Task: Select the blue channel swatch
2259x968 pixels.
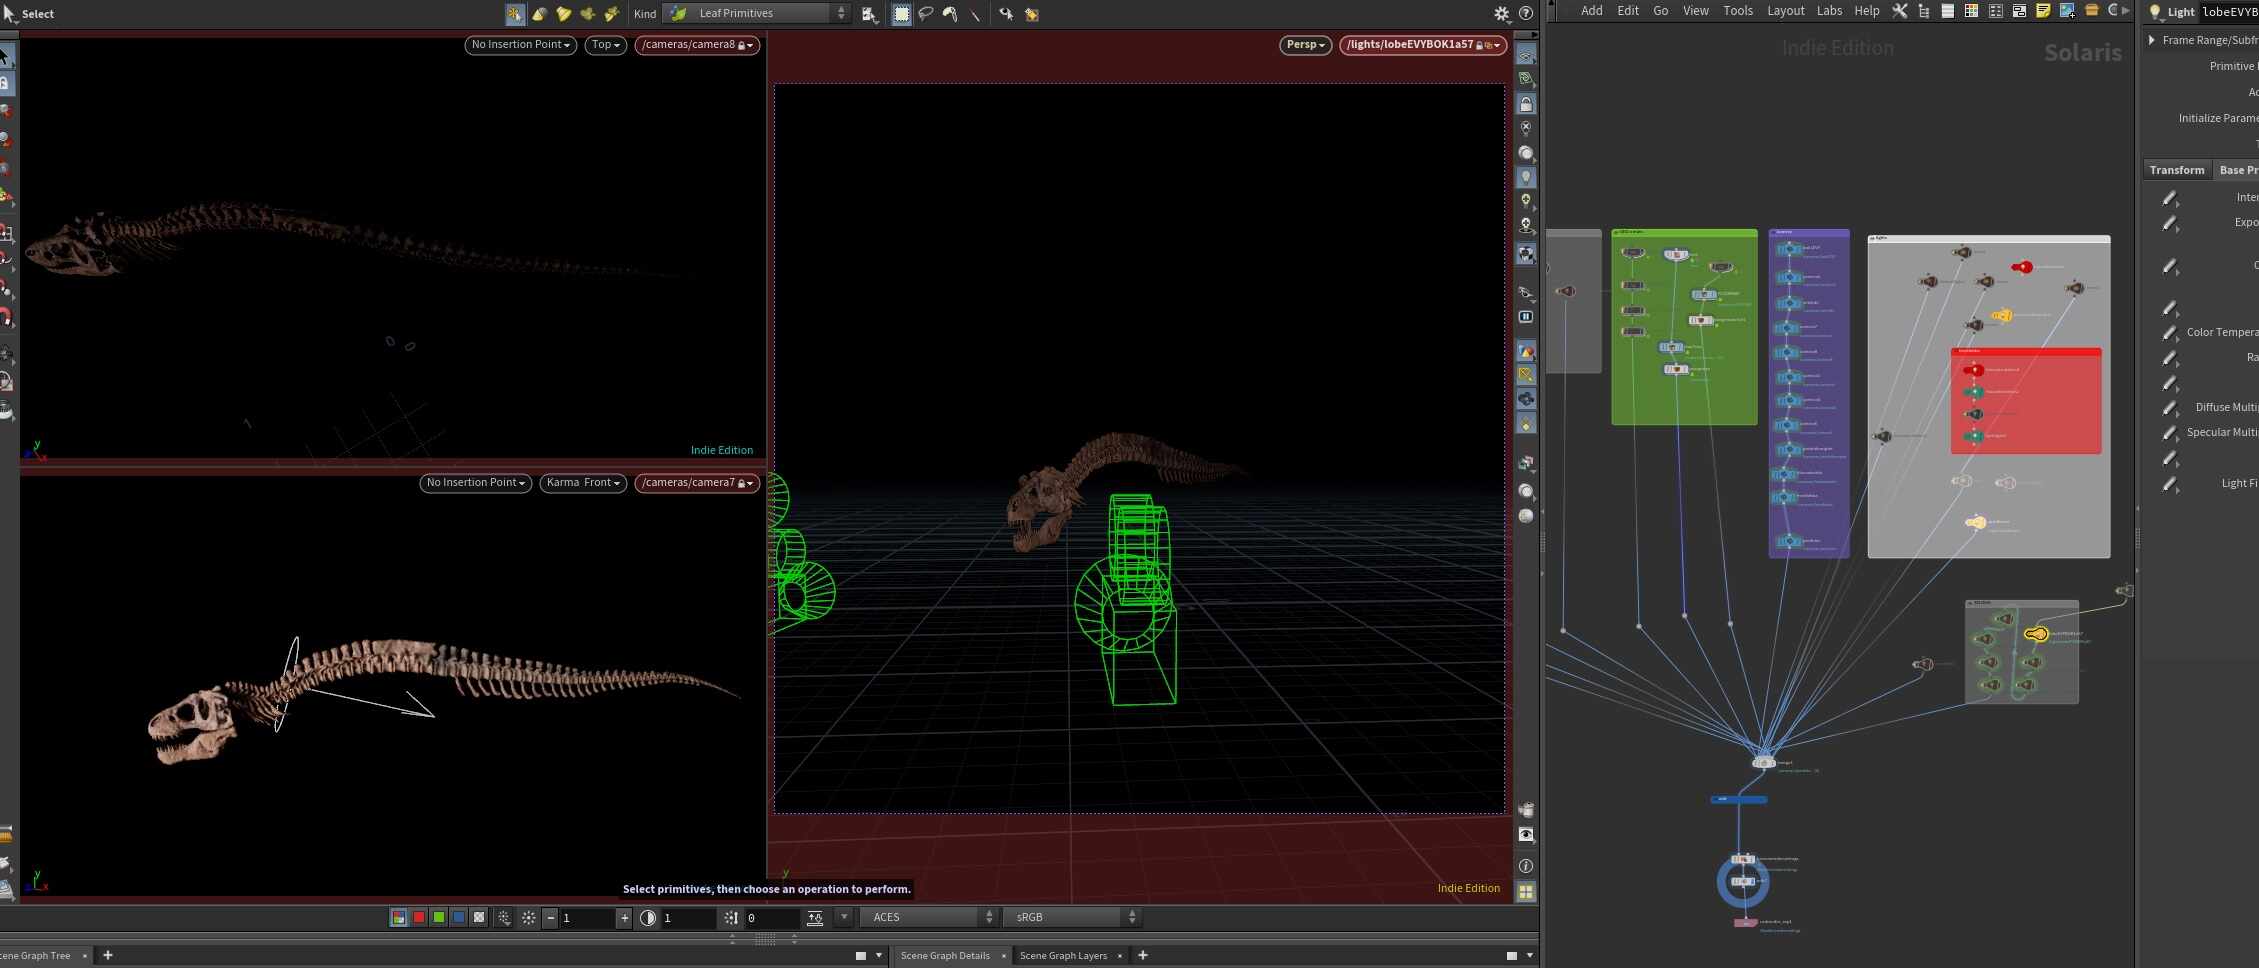Action: [x=459, y=918]
